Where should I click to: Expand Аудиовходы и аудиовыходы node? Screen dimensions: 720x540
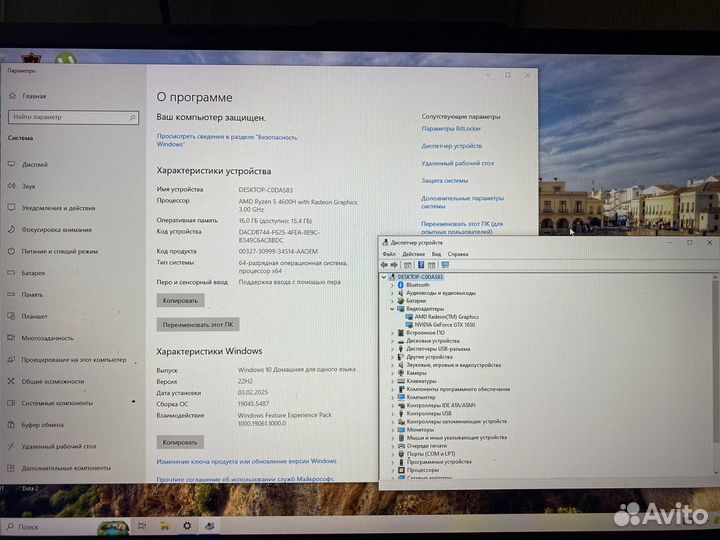coord(392,293)
